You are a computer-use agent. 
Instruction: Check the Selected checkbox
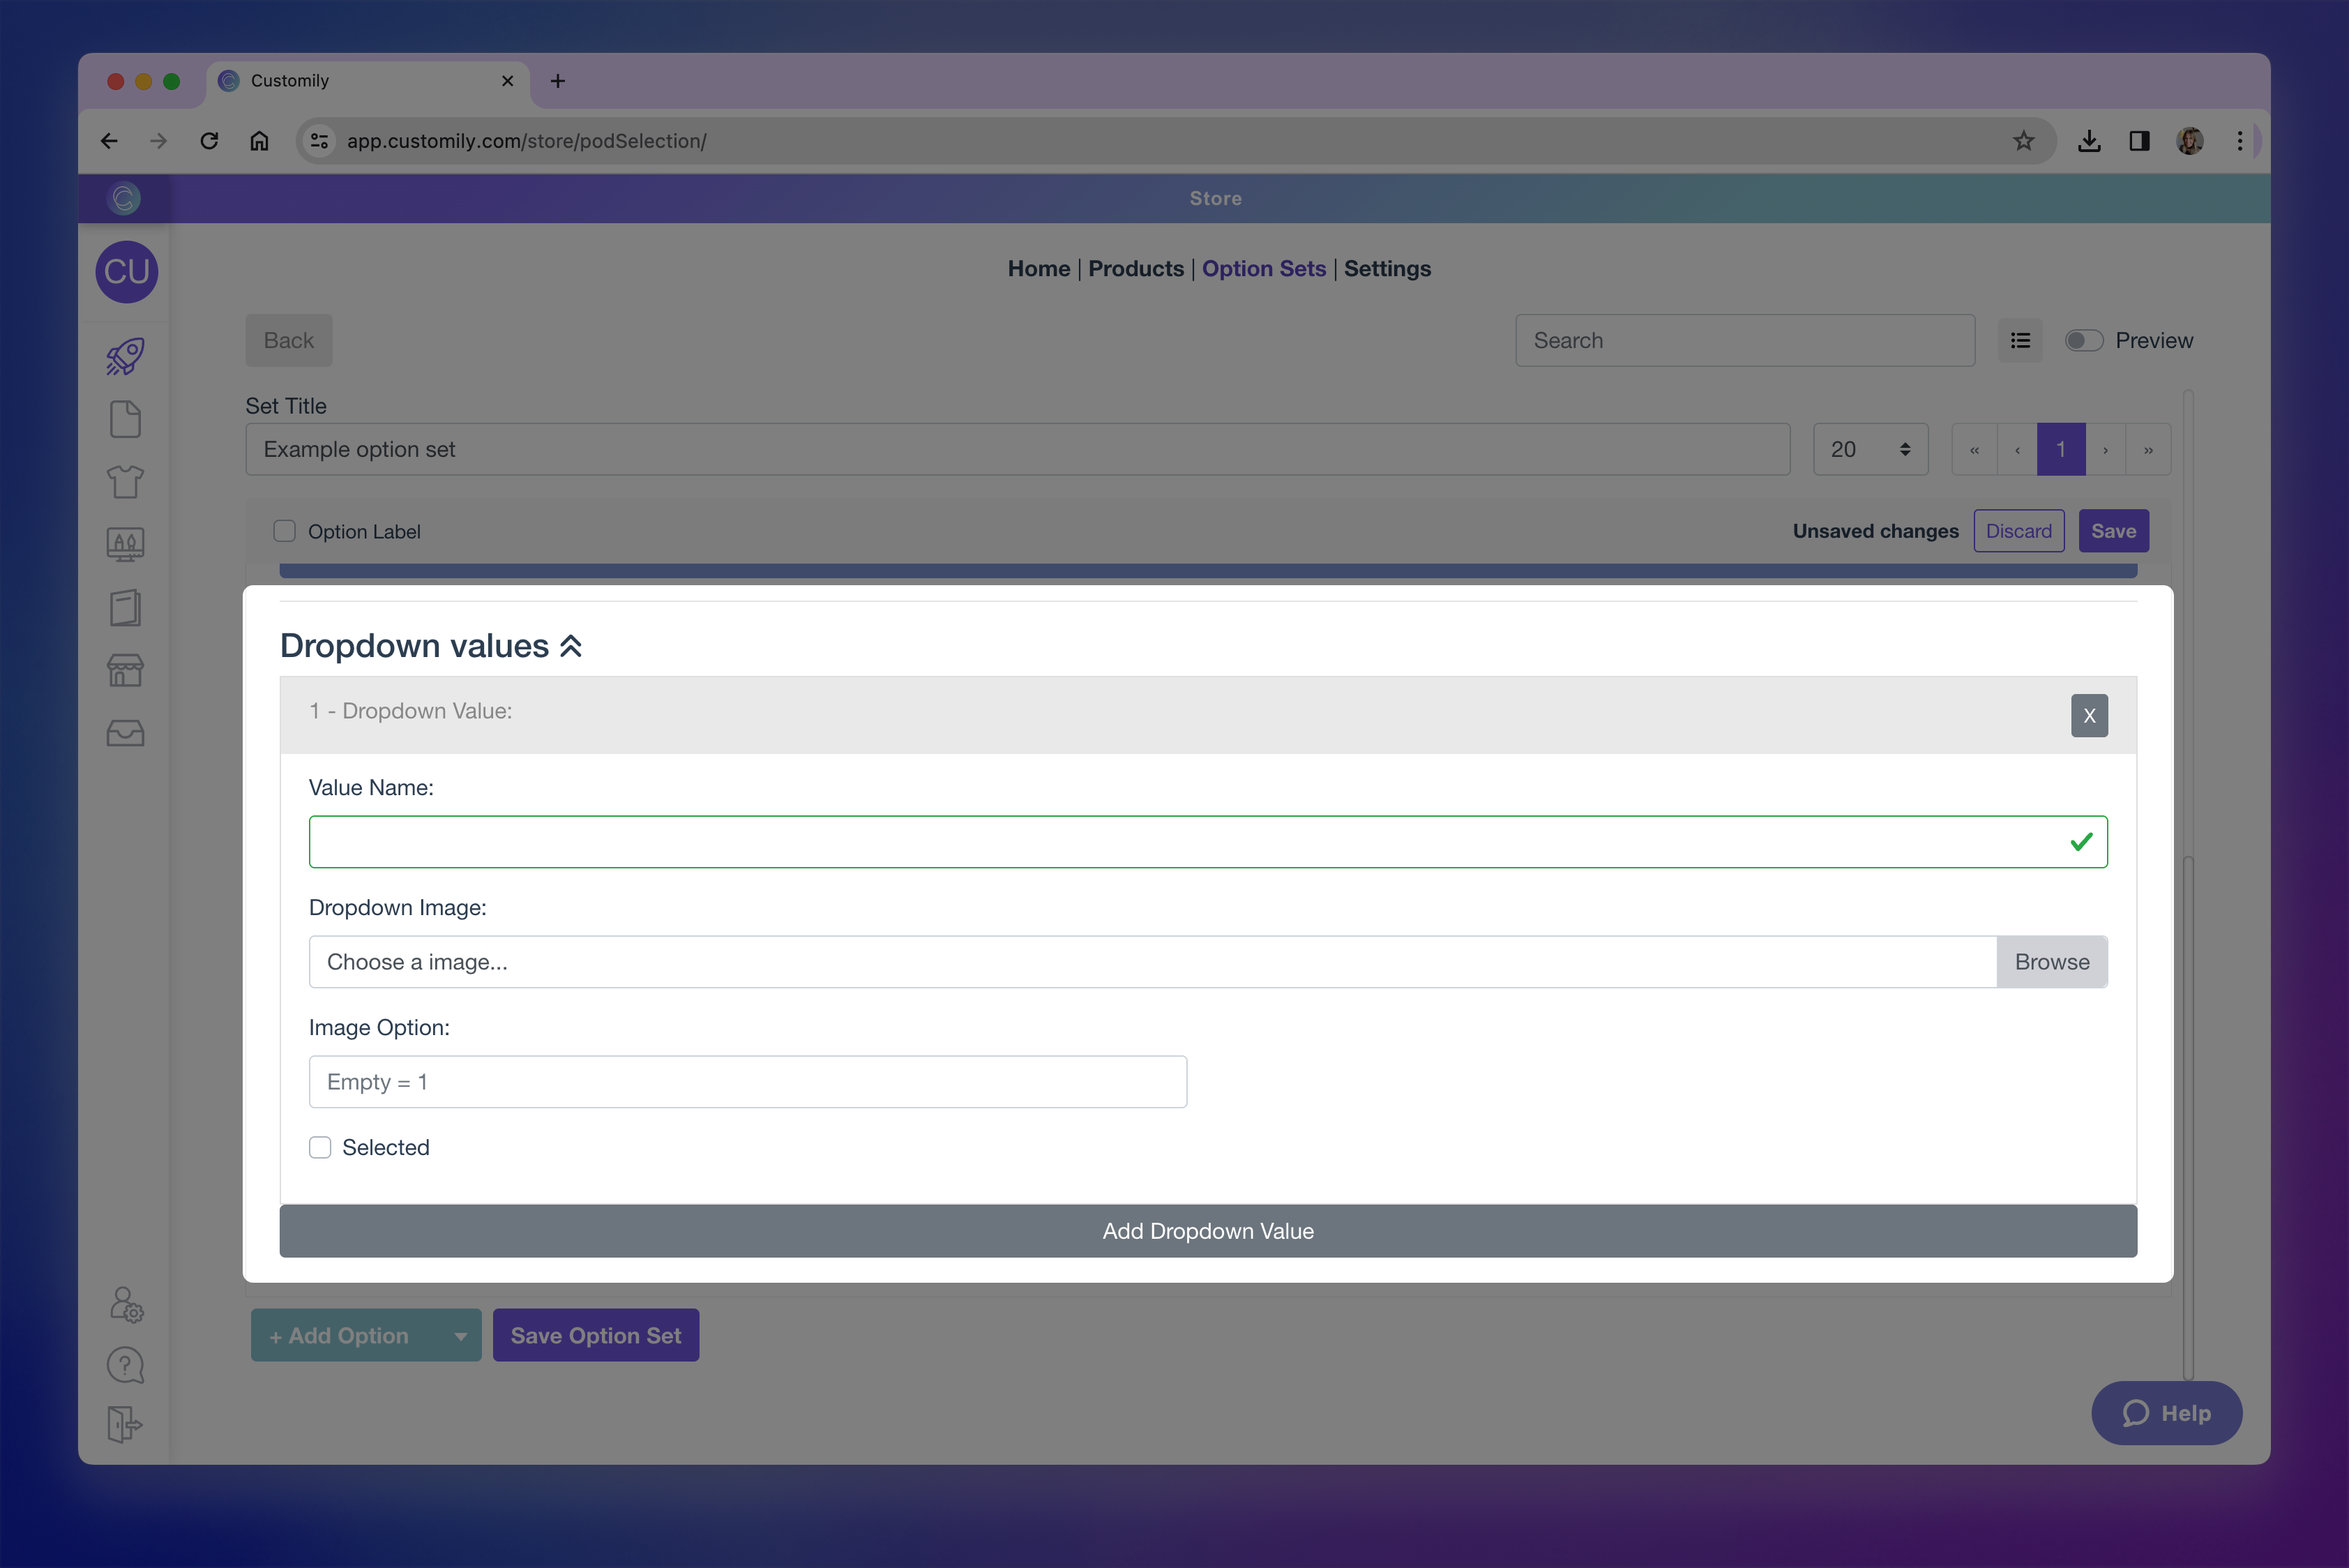coord(320,1147)
